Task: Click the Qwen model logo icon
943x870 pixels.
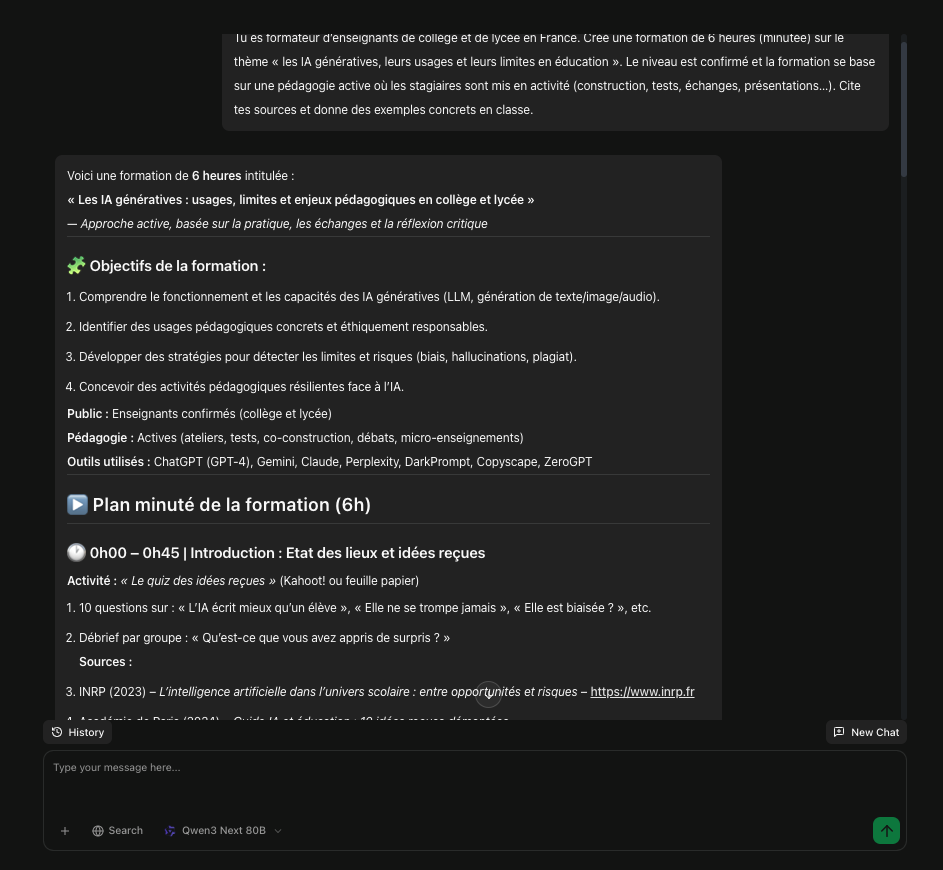Action: tap(170, 831)
